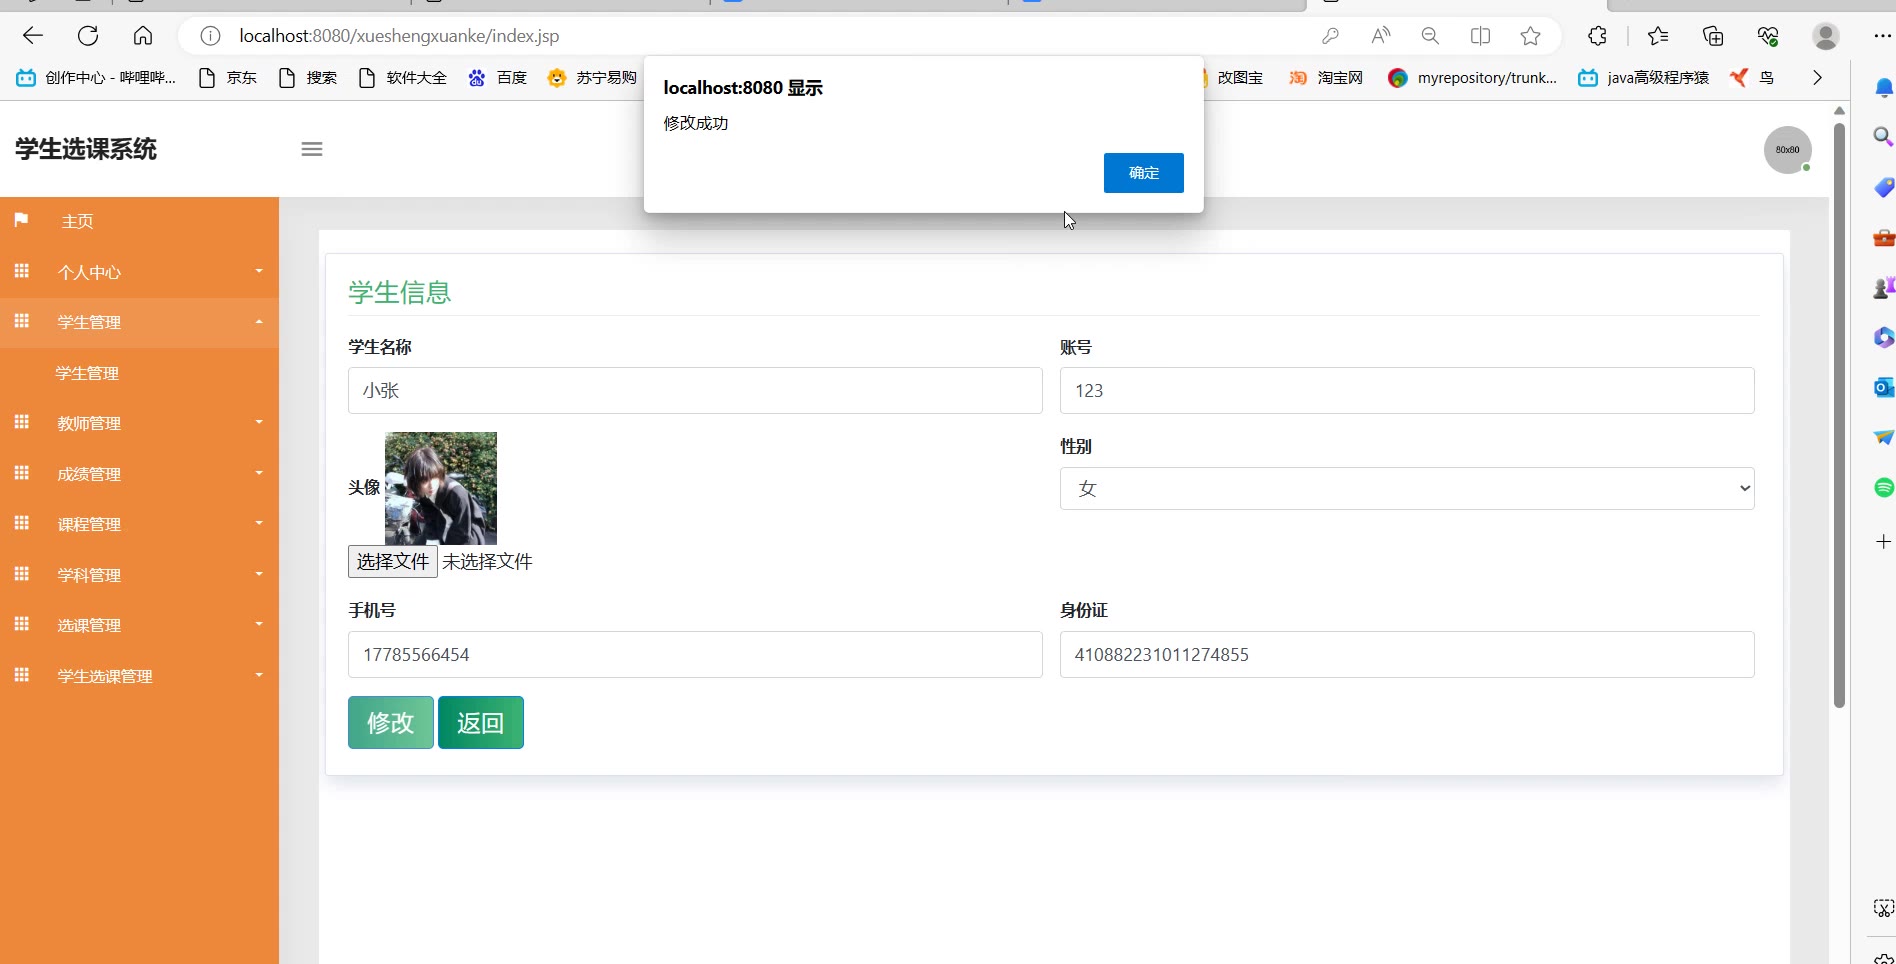Viewport: 1896px width, 964px height.
Task: Open the 苏宁易购 bookmark
Action: [593, 77]
